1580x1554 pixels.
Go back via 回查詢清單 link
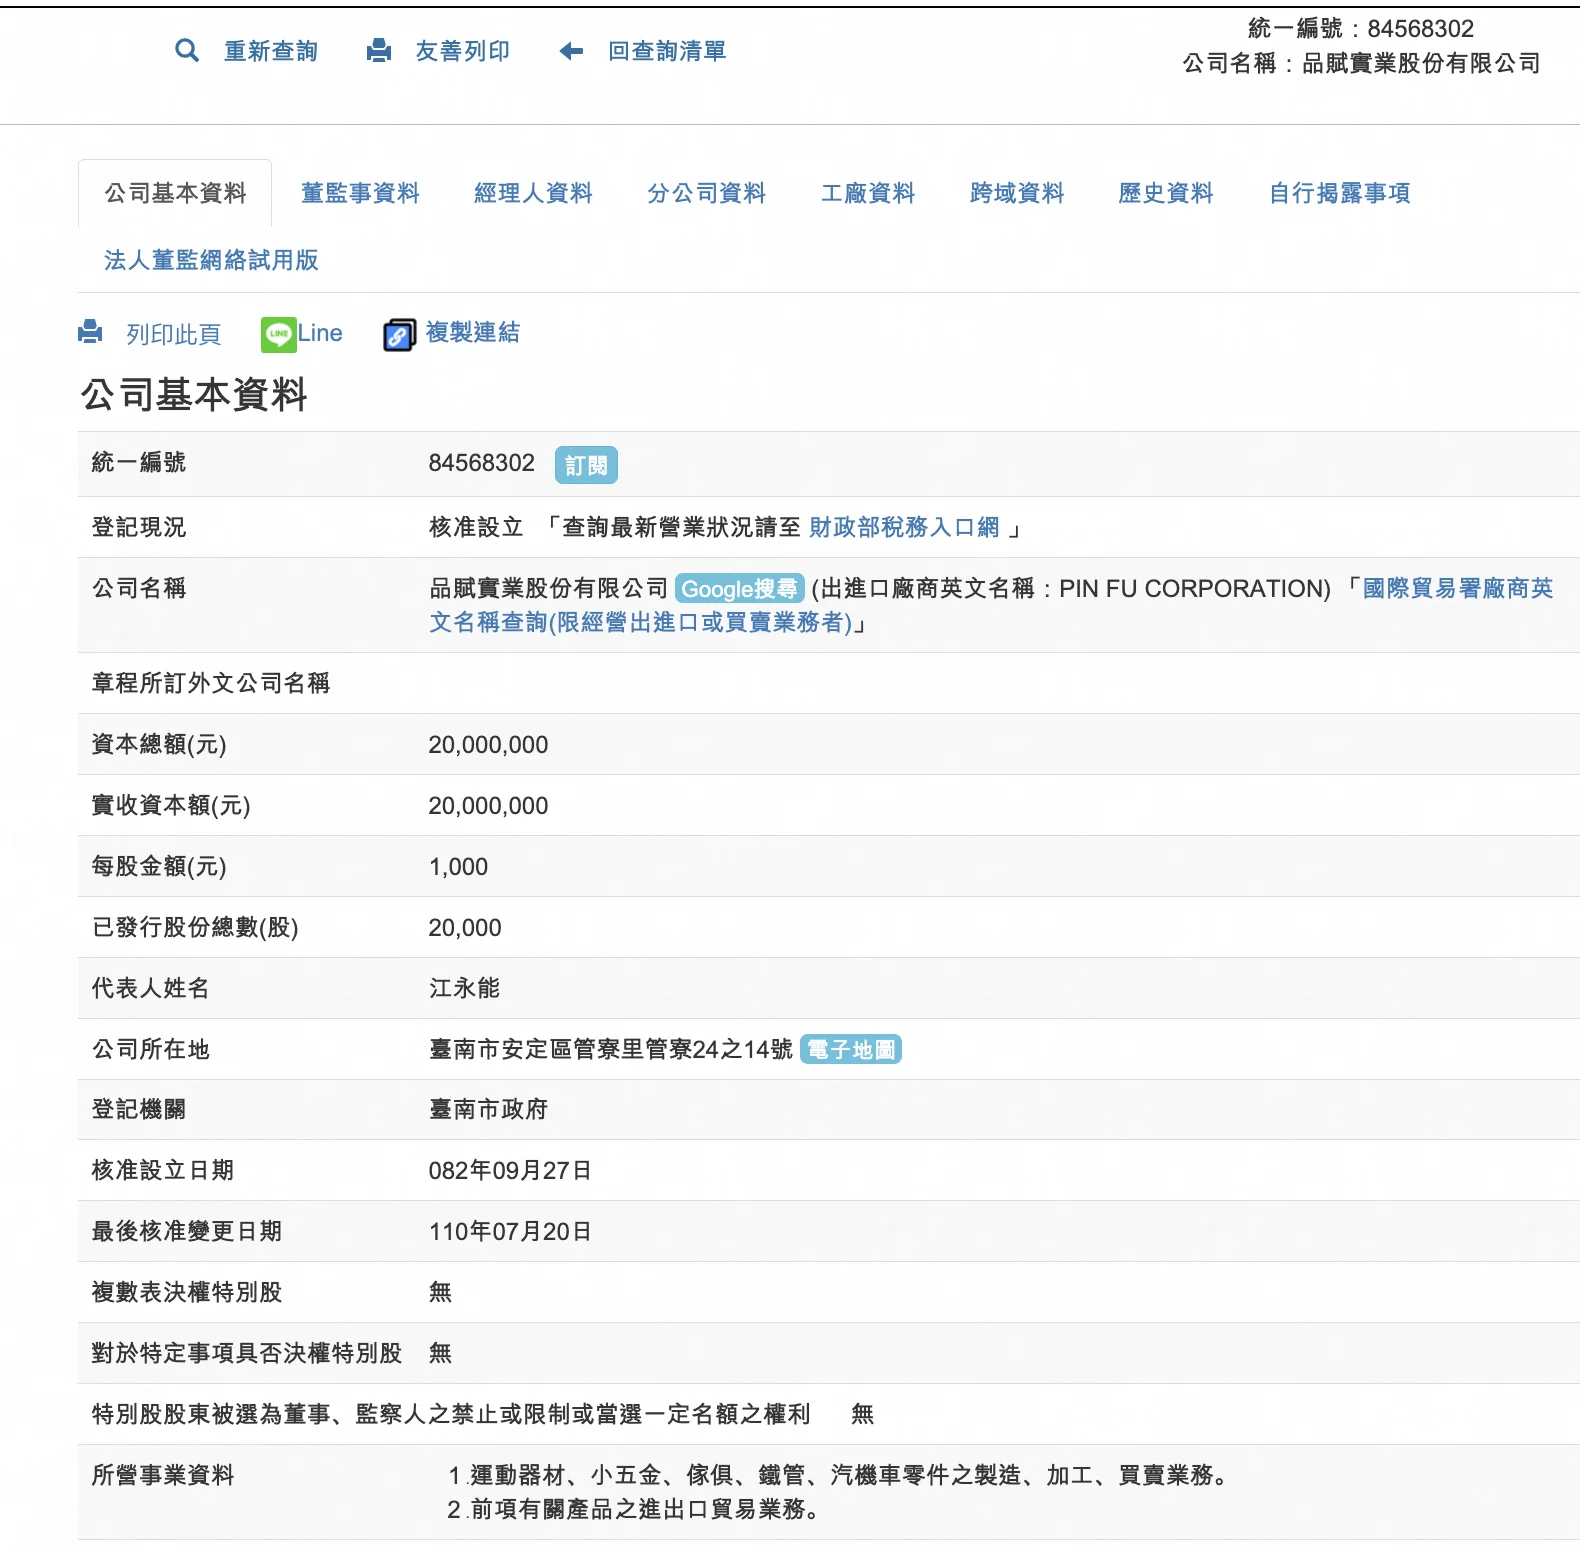tap(667, 51)
